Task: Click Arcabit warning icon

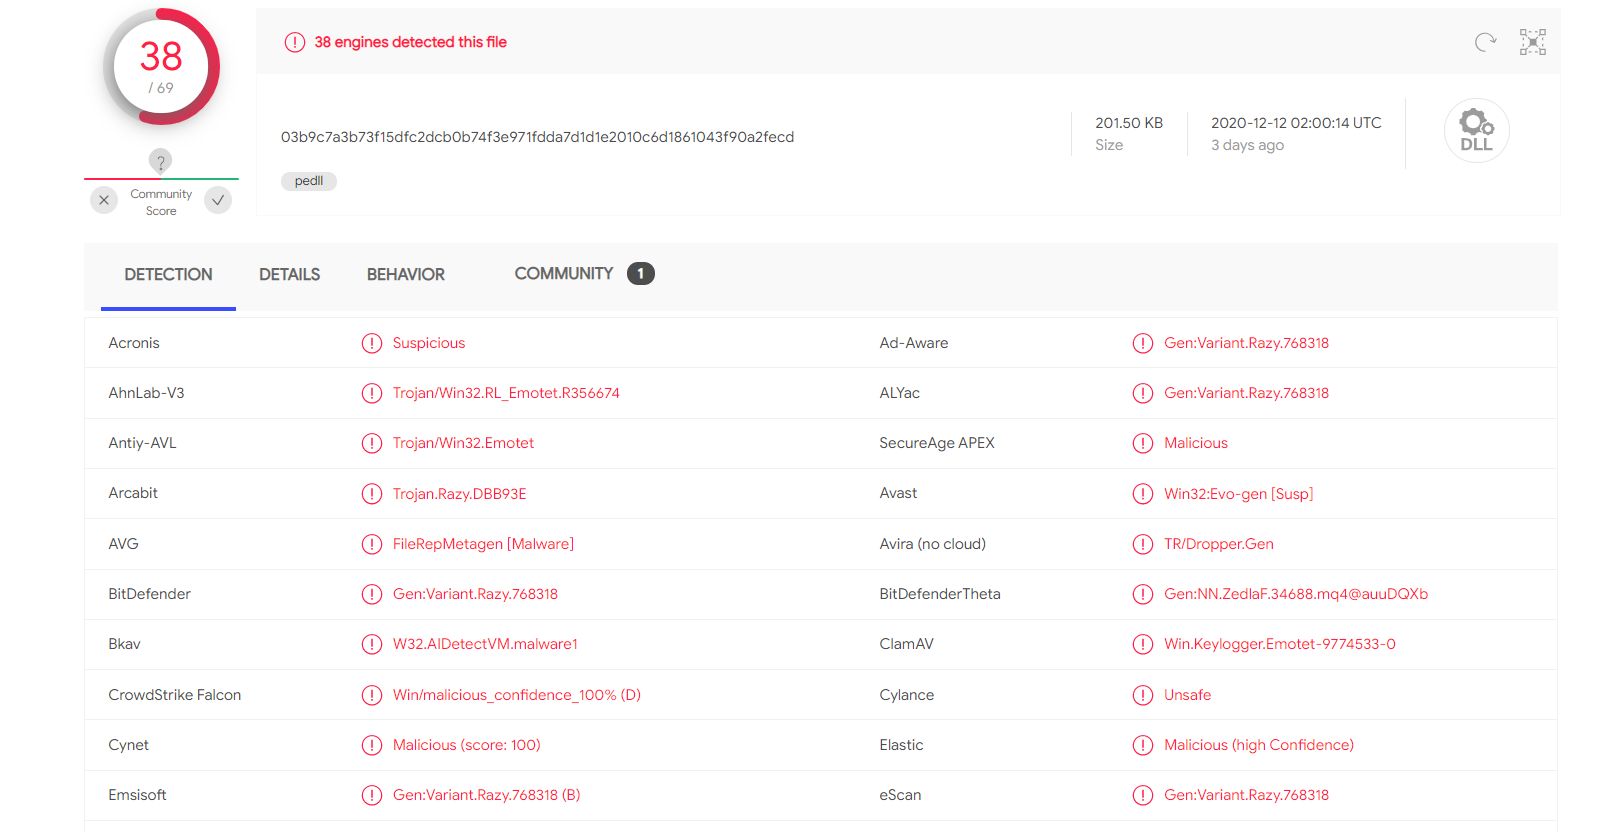Action: tap(372, 494)
